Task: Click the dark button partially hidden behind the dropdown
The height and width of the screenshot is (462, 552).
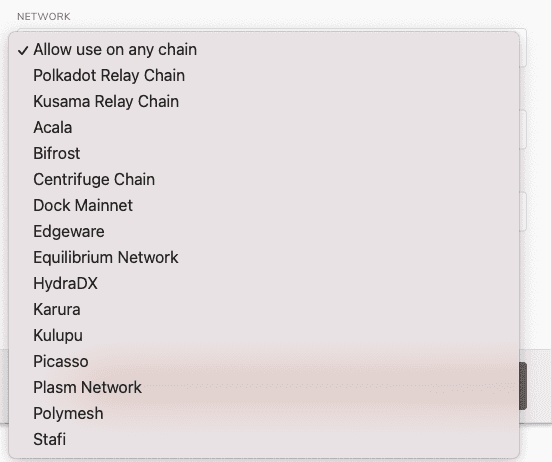Action: click(x=523, y=386)
